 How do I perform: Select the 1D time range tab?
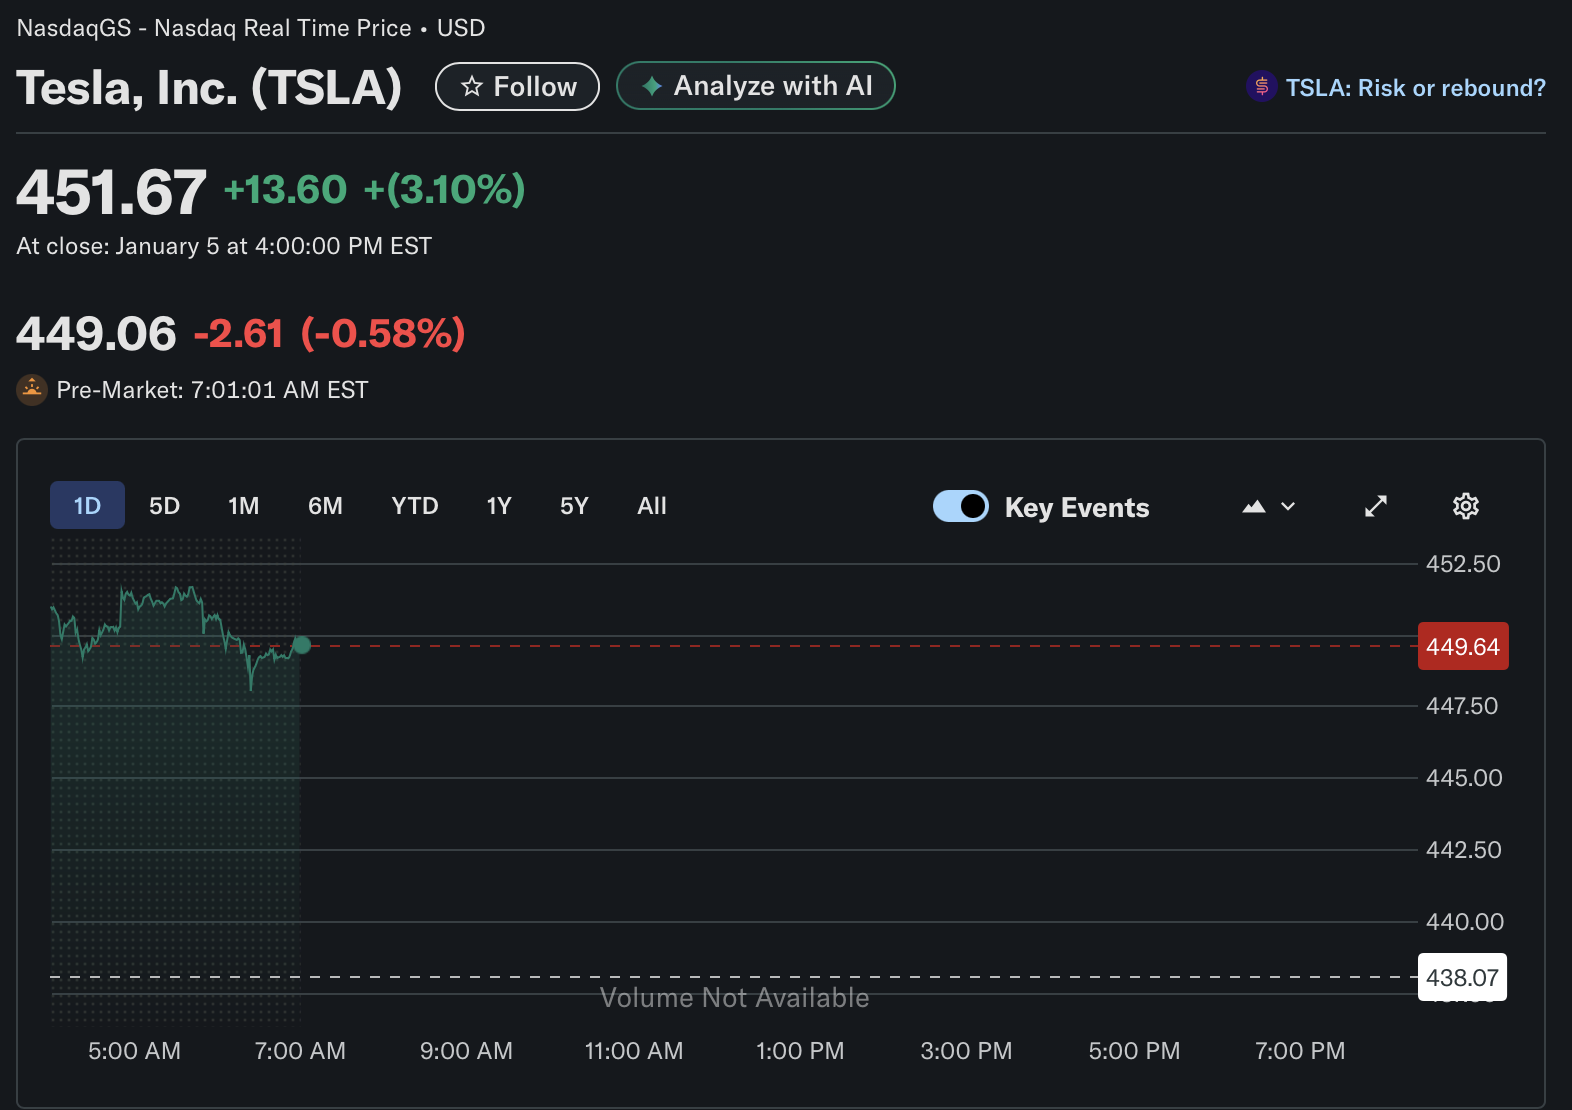coord(87,506)
